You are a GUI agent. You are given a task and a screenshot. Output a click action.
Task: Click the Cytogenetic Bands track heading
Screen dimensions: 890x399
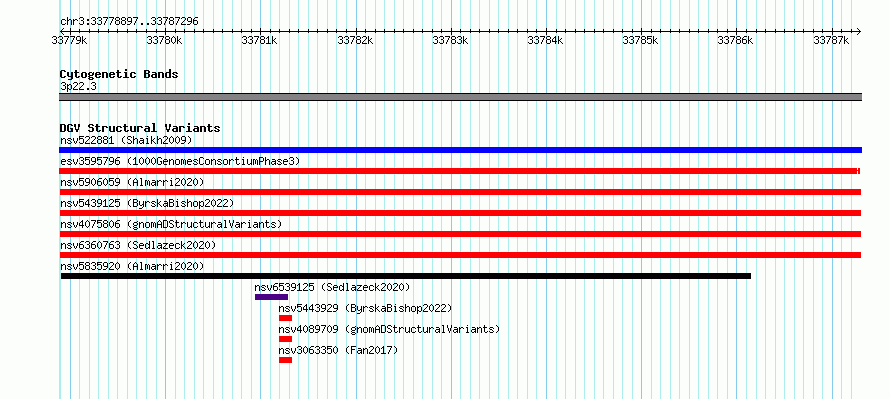coord(119,74)
